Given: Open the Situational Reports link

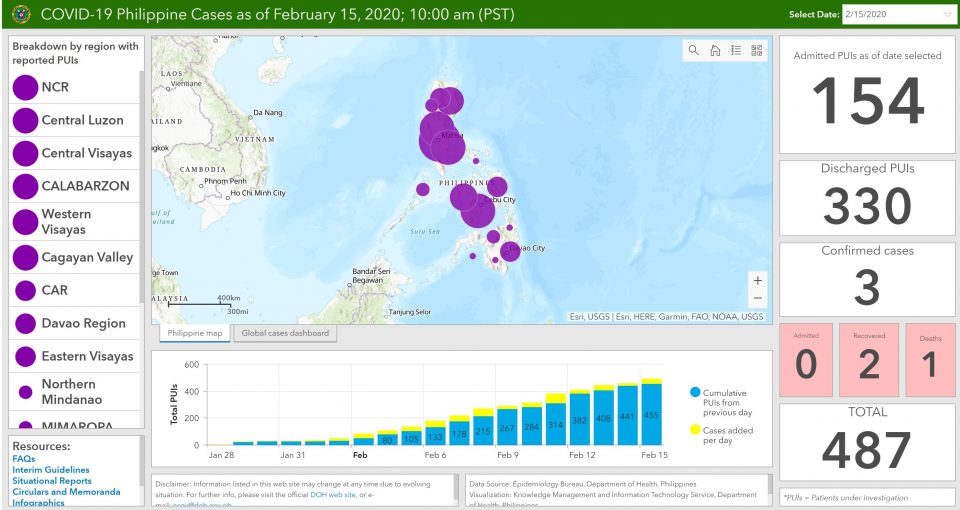Looking at the screenshot, I should tap(52, 481).
